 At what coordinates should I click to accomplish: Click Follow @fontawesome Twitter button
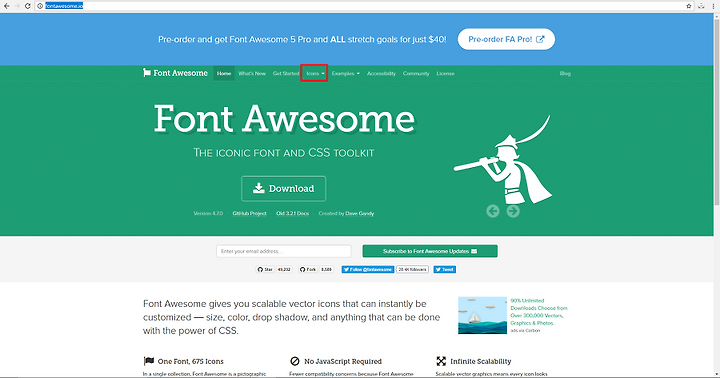(x=368, y=270)
